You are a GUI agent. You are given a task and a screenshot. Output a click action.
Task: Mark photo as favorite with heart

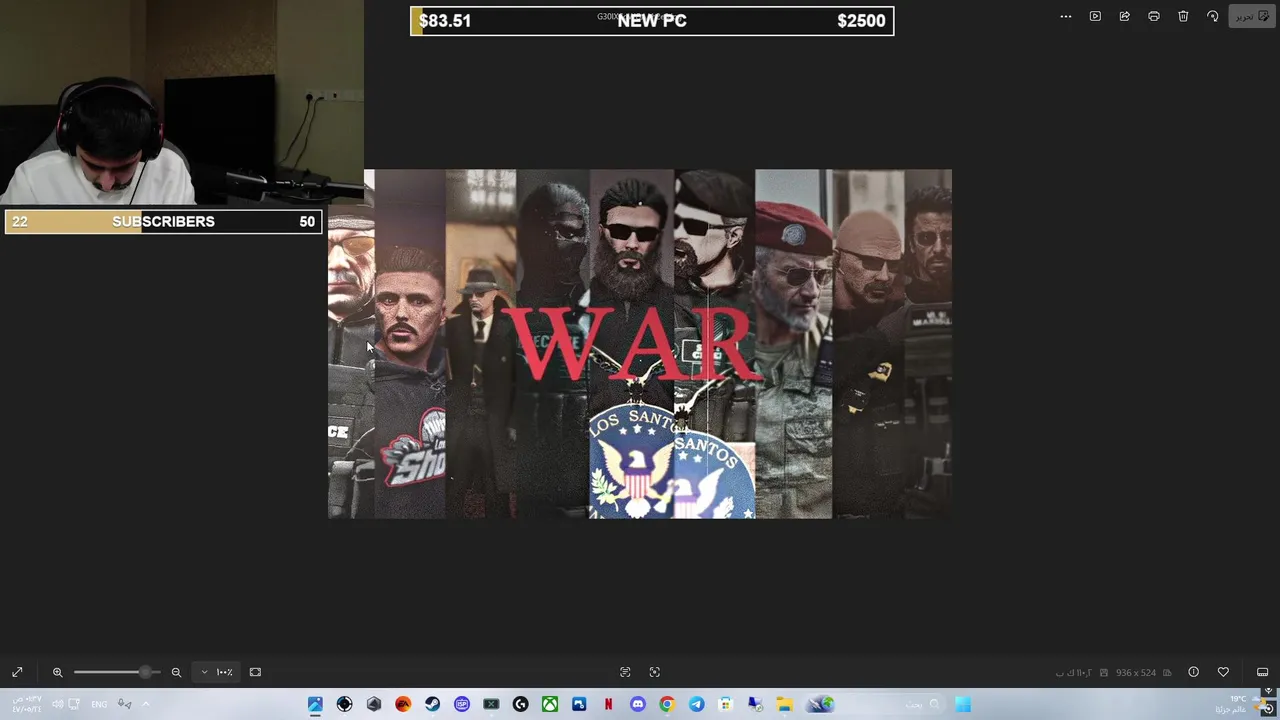point(1223,672)
